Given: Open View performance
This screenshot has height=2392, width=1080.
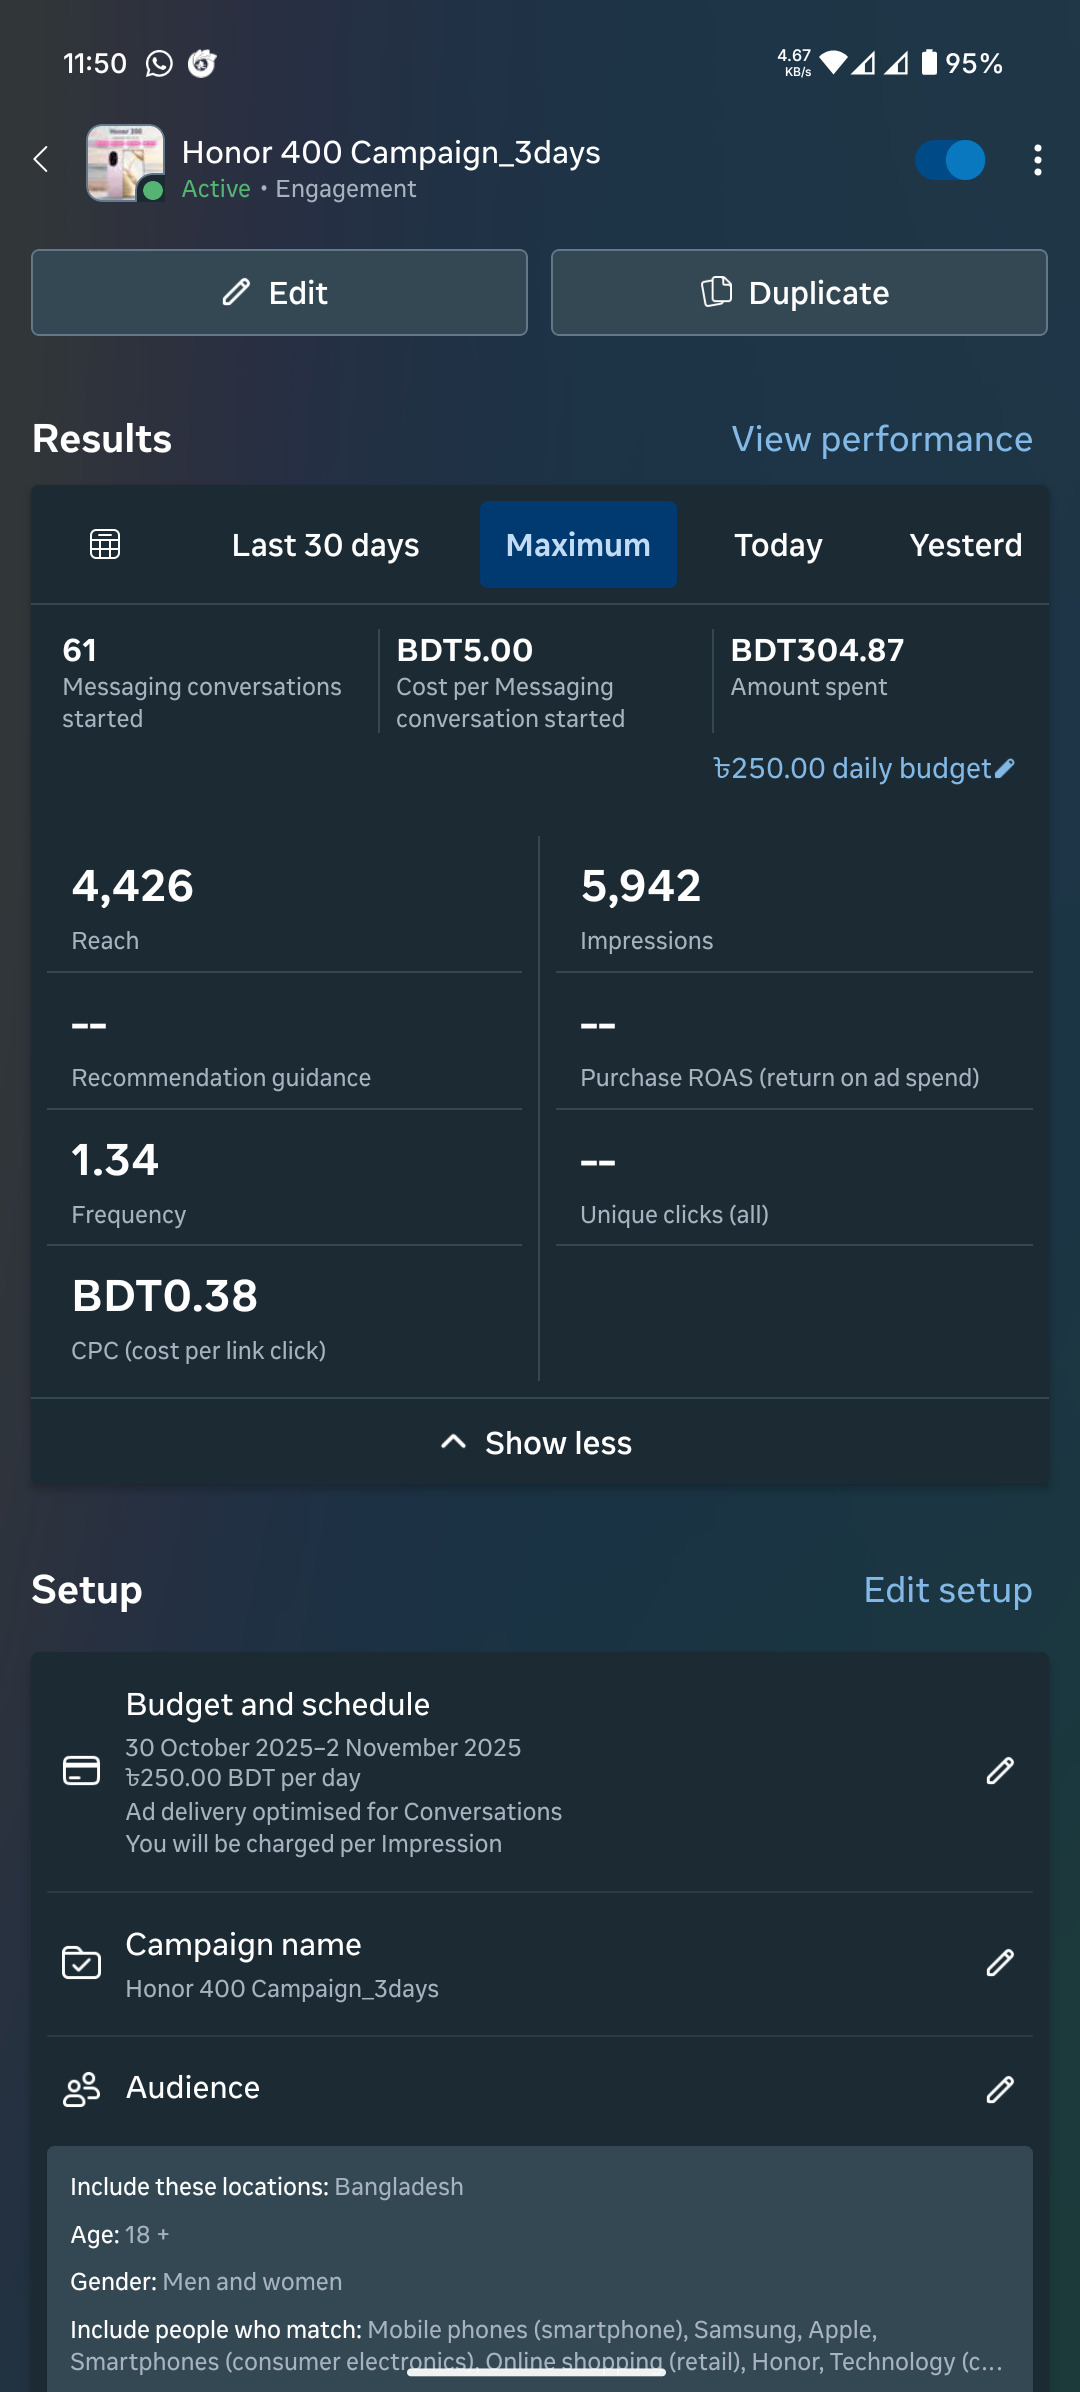Looking at the screenshot, I should click(x=882, y=438).
